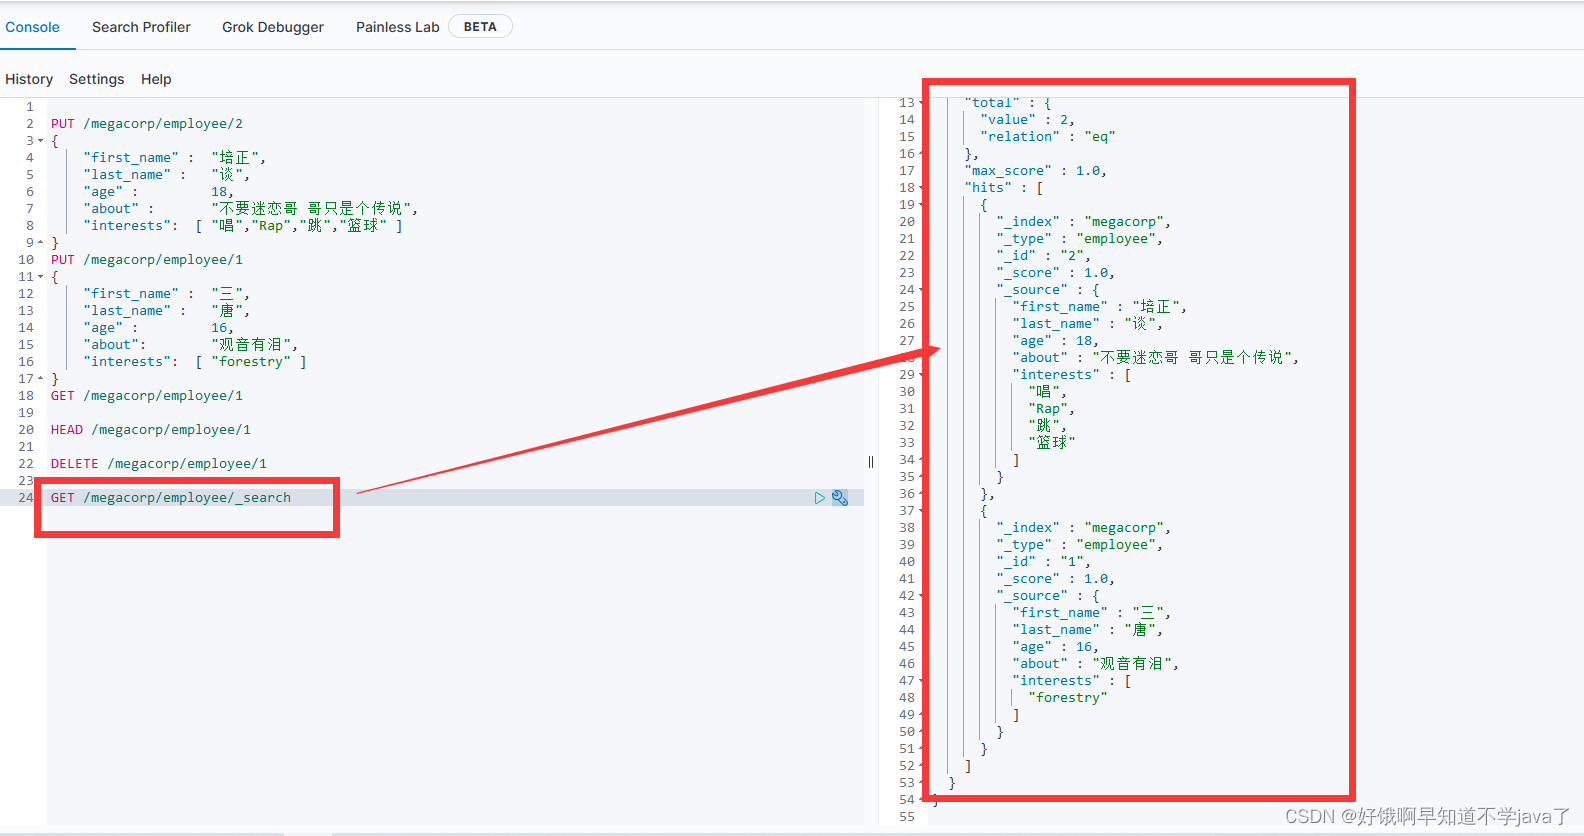Collapse the output fold arrow at line 13
The width and height of the screenshot is (1584, 836).
(921, 103)
